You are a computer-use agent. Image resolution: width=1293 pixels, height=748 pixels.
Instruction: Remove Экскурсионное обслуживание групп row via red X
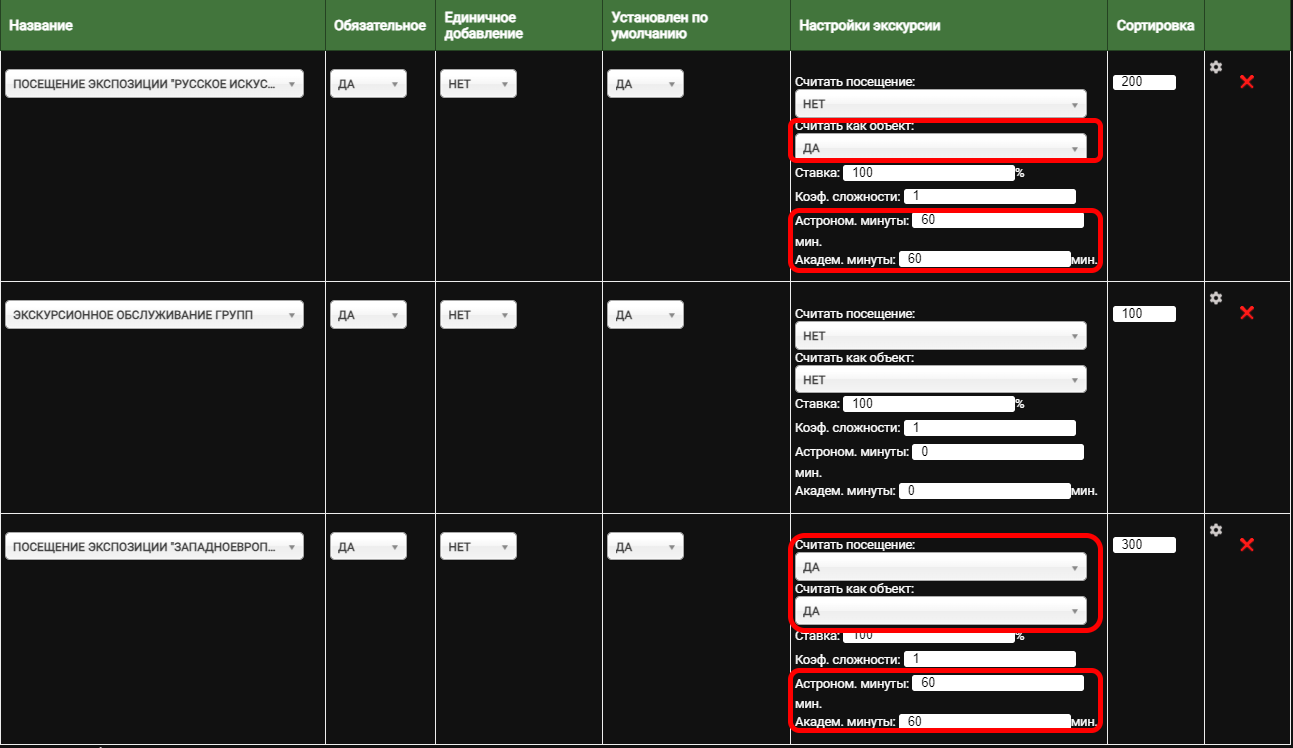pyautogui.click(x=1246, y=313)
